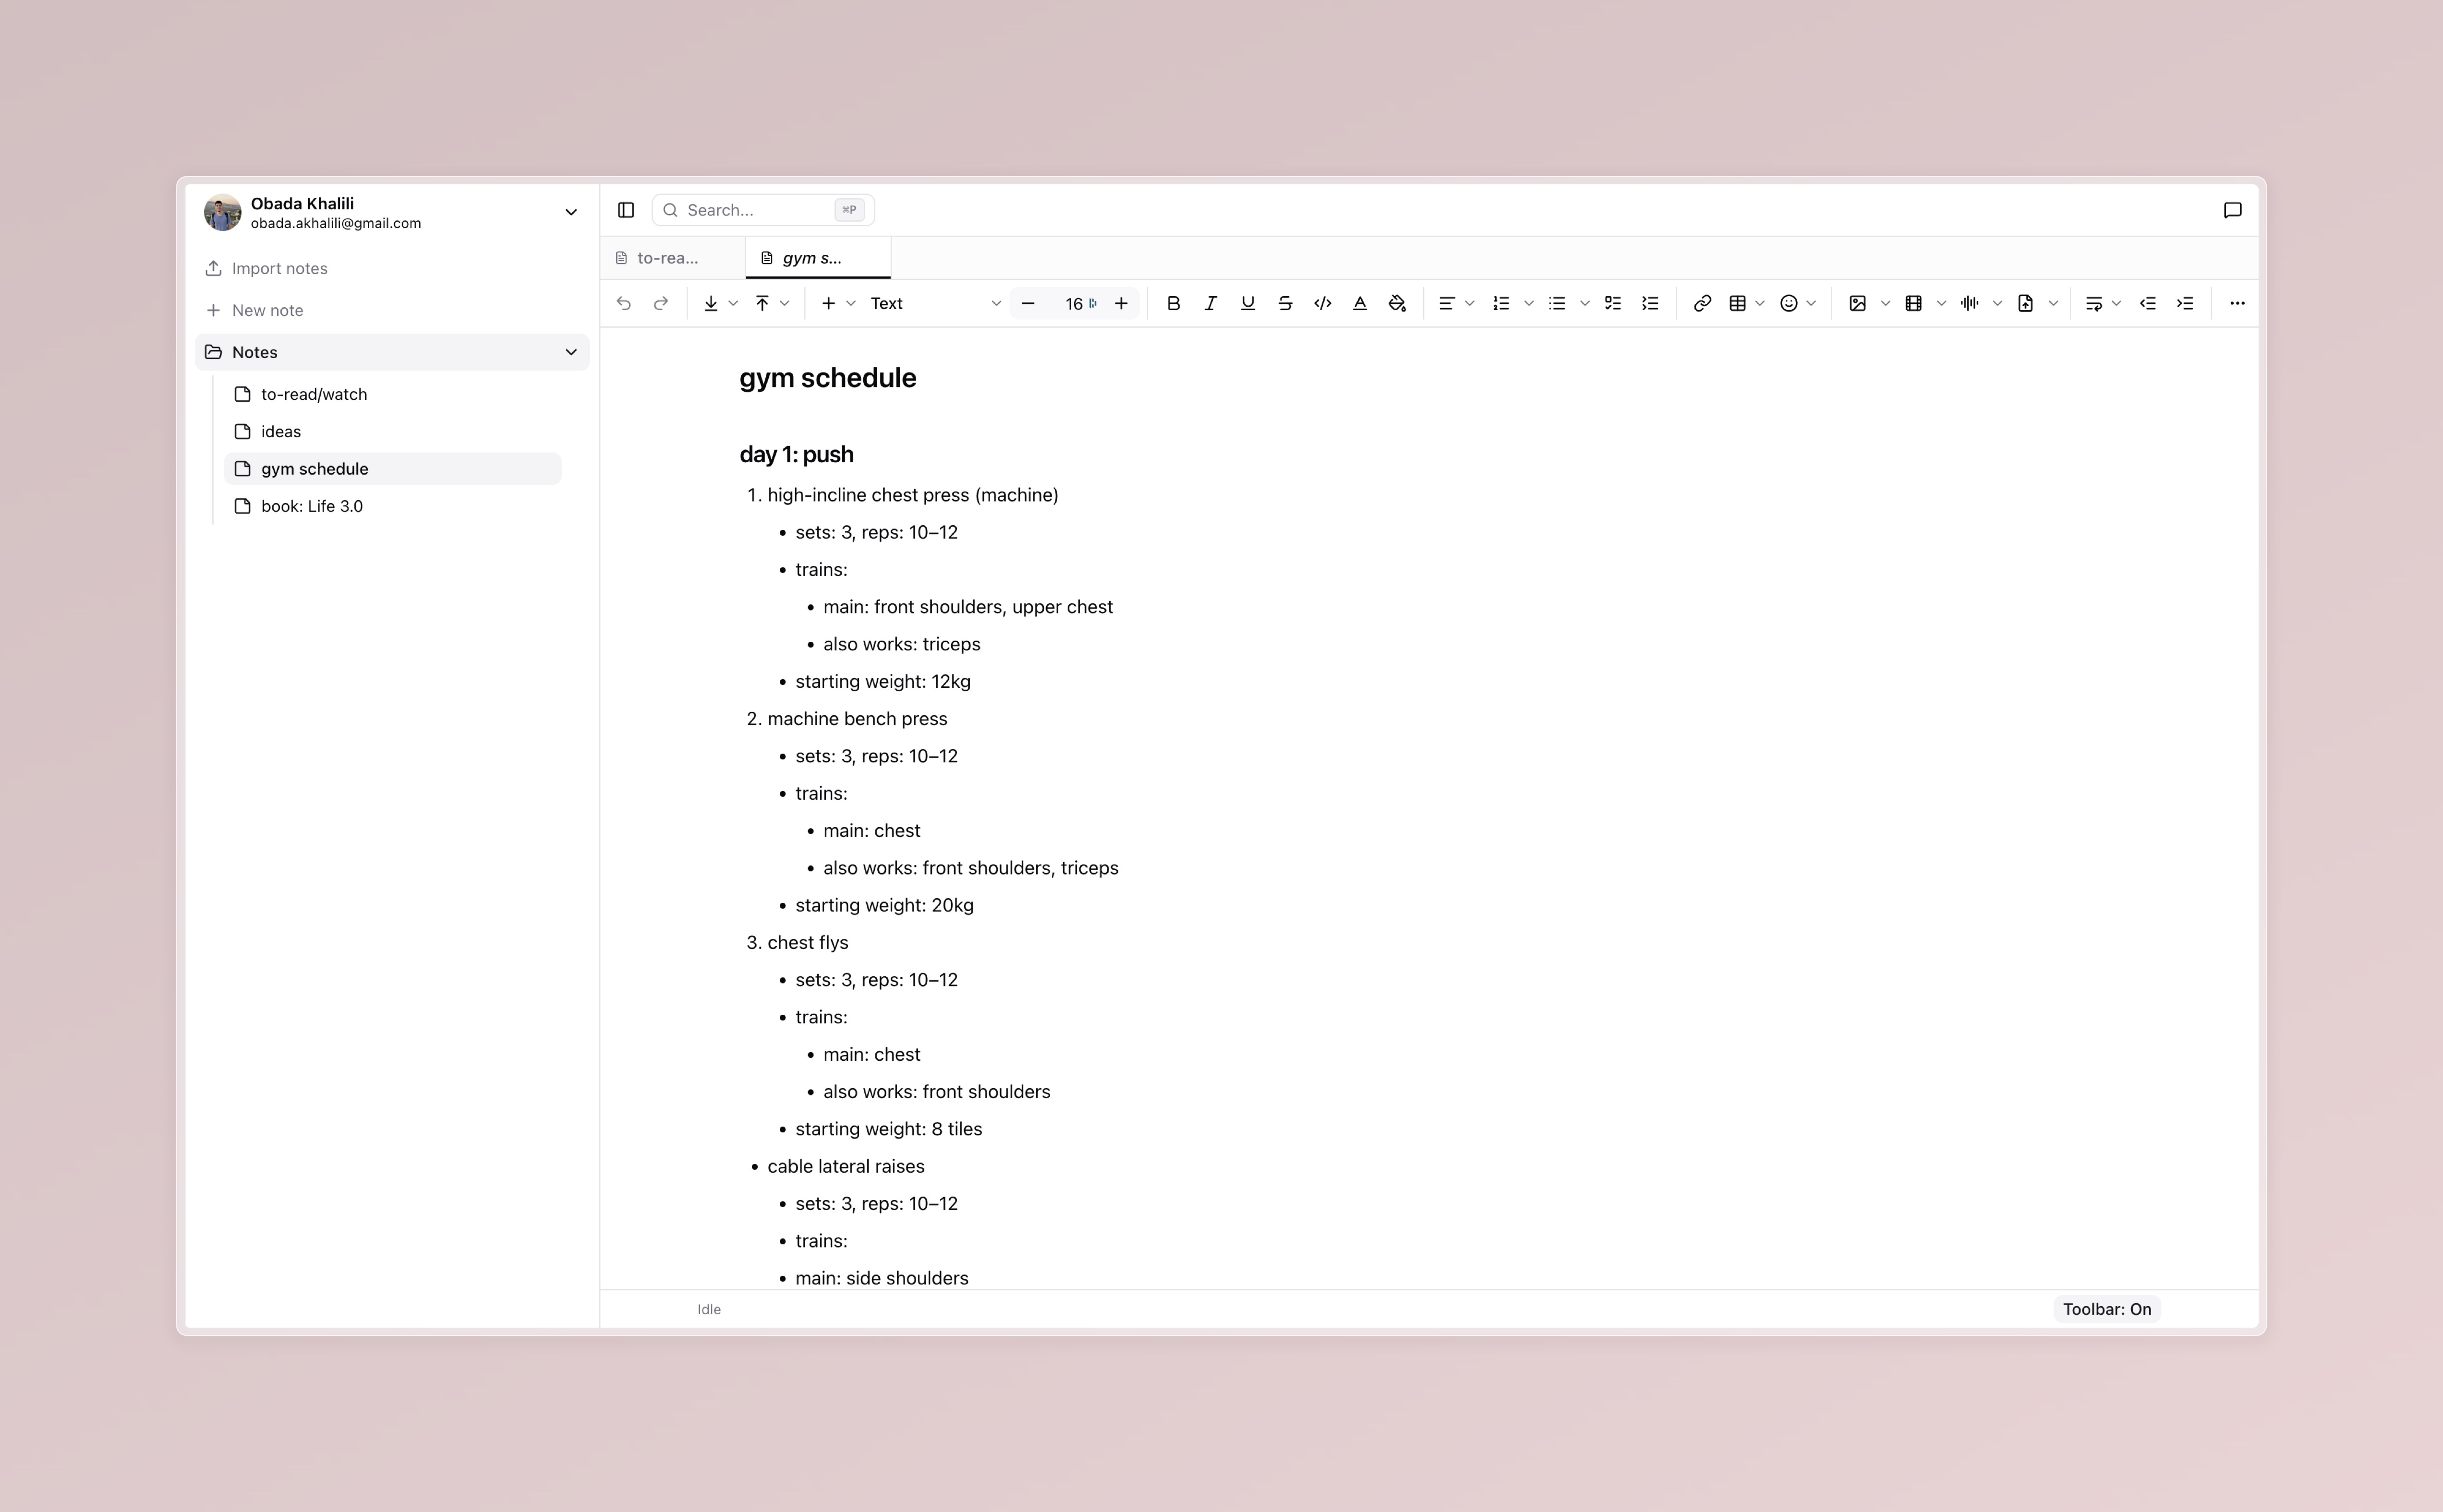Collapse the Notes folder
The height and width of the screenshot is (1512, 2443).
click(570, 351)
